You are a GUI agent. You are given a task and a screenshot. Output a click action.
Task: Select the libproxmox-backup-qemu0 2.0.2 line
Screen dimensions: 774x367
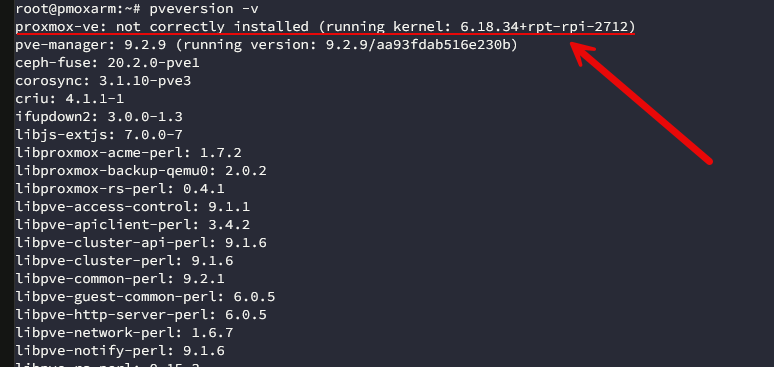click(141, 171)
